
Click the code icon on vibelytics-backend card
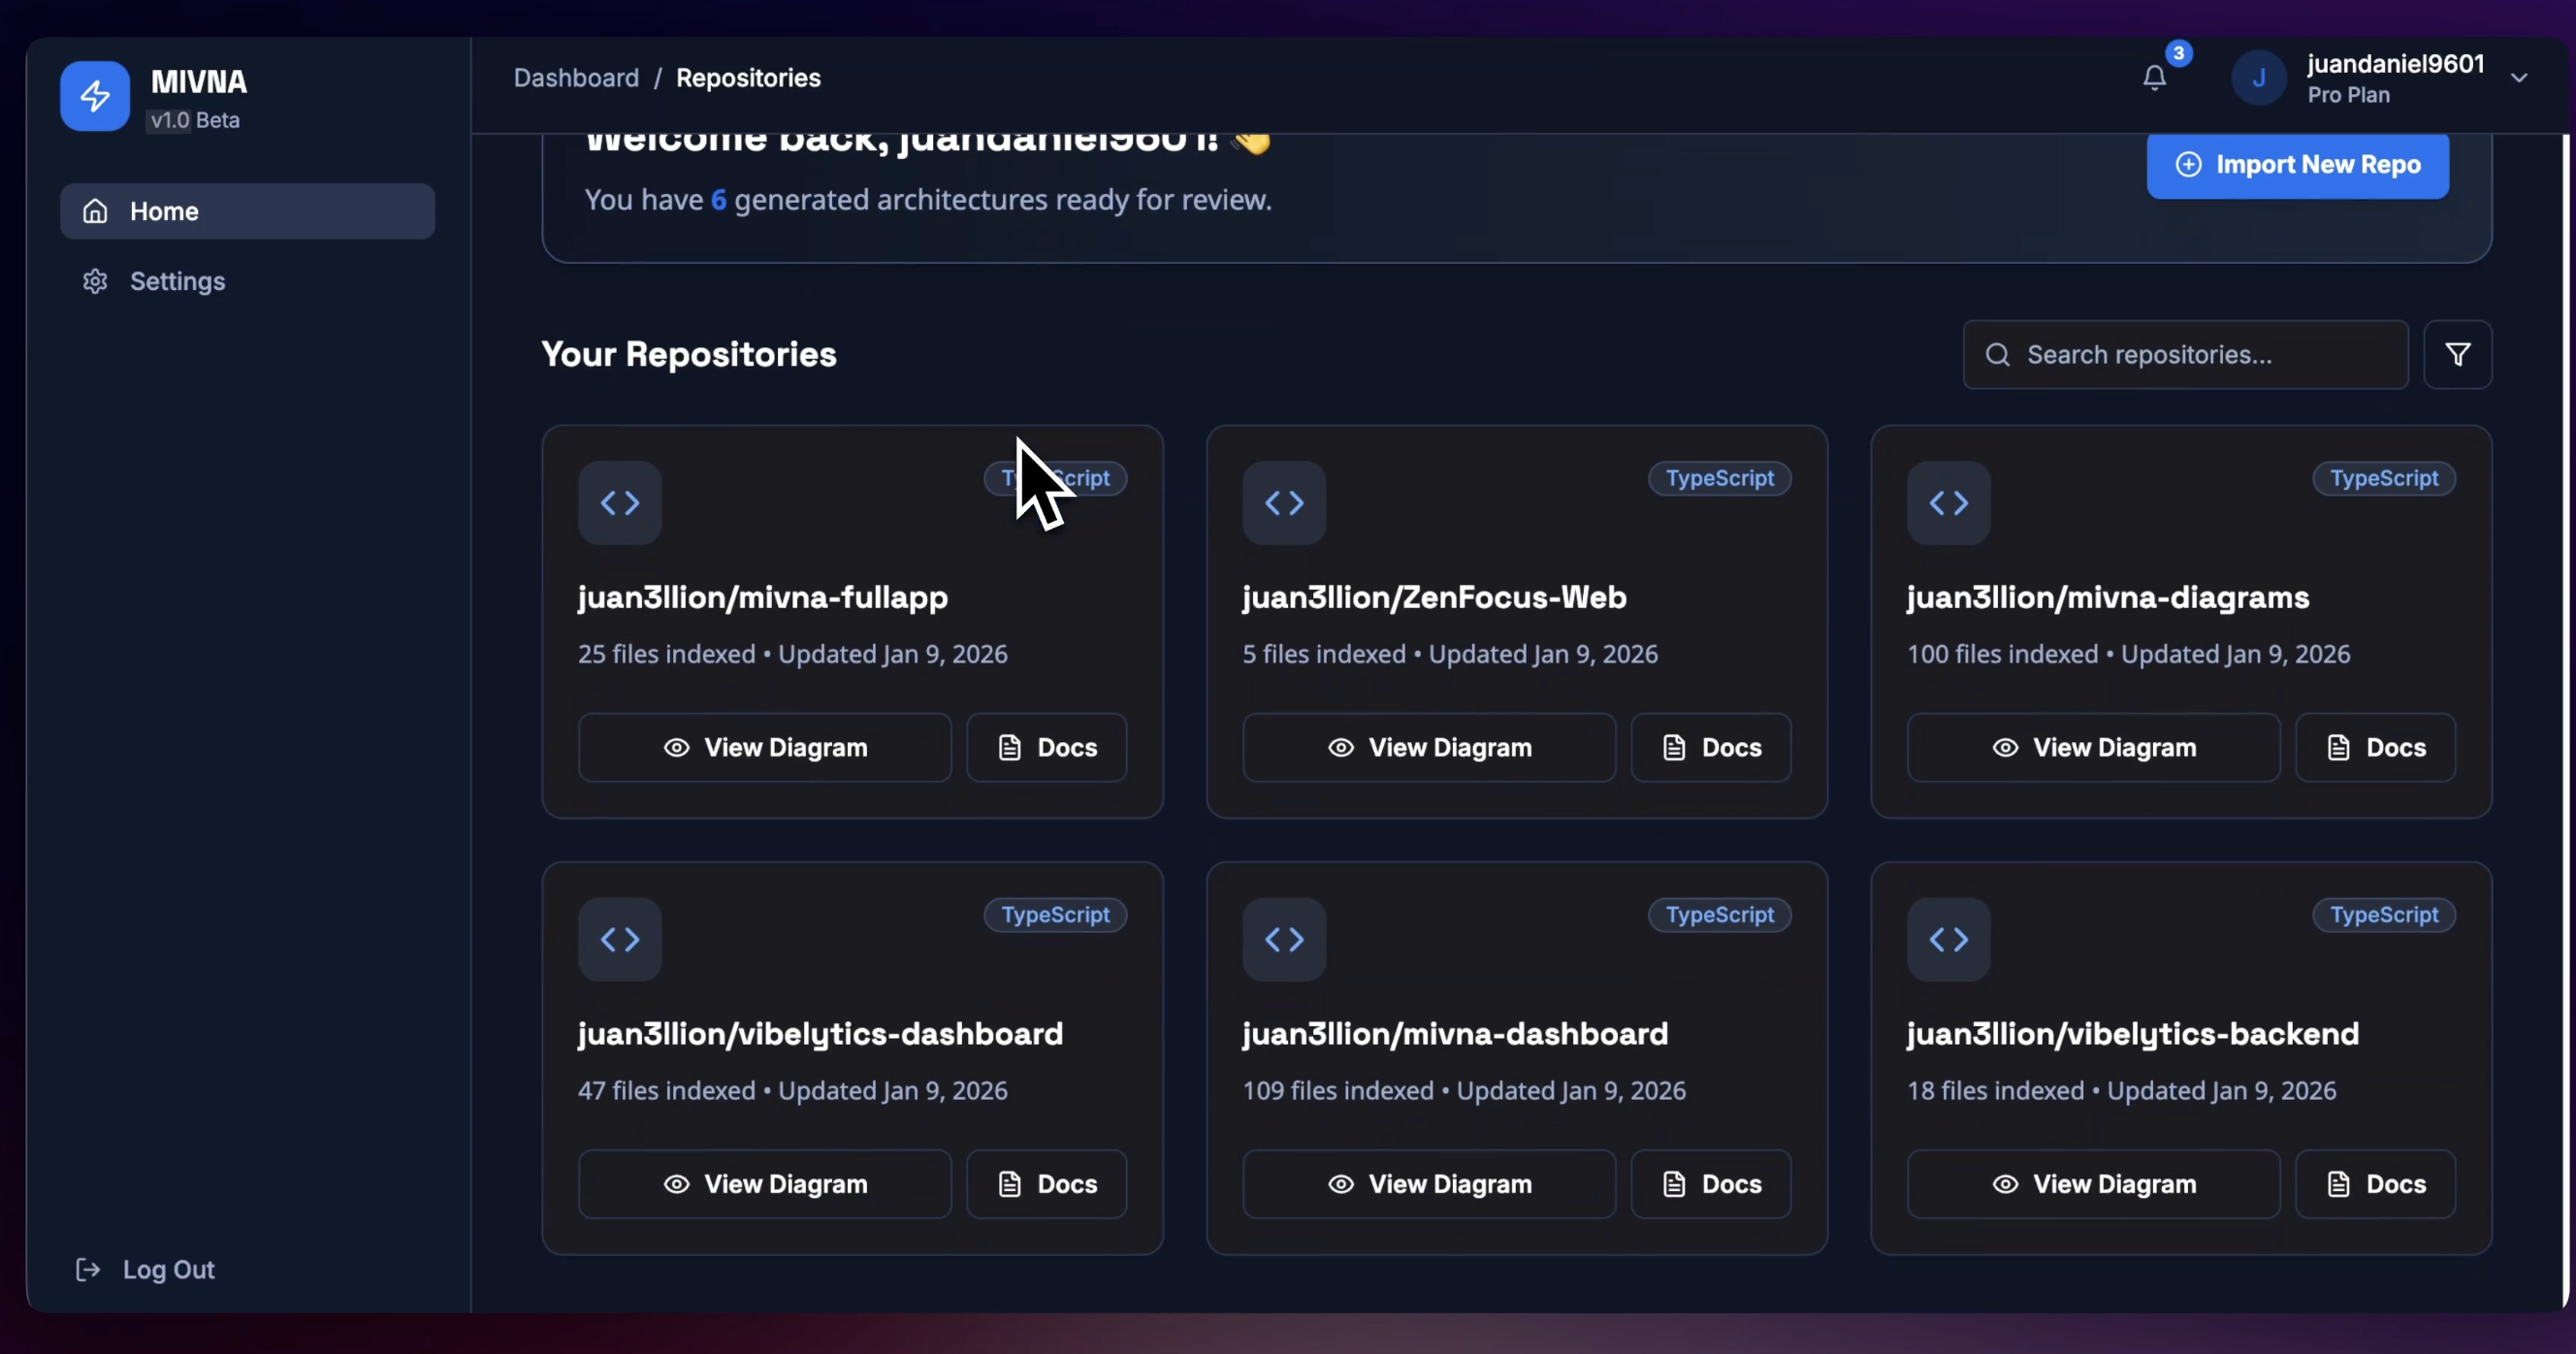pos(1948,938)
